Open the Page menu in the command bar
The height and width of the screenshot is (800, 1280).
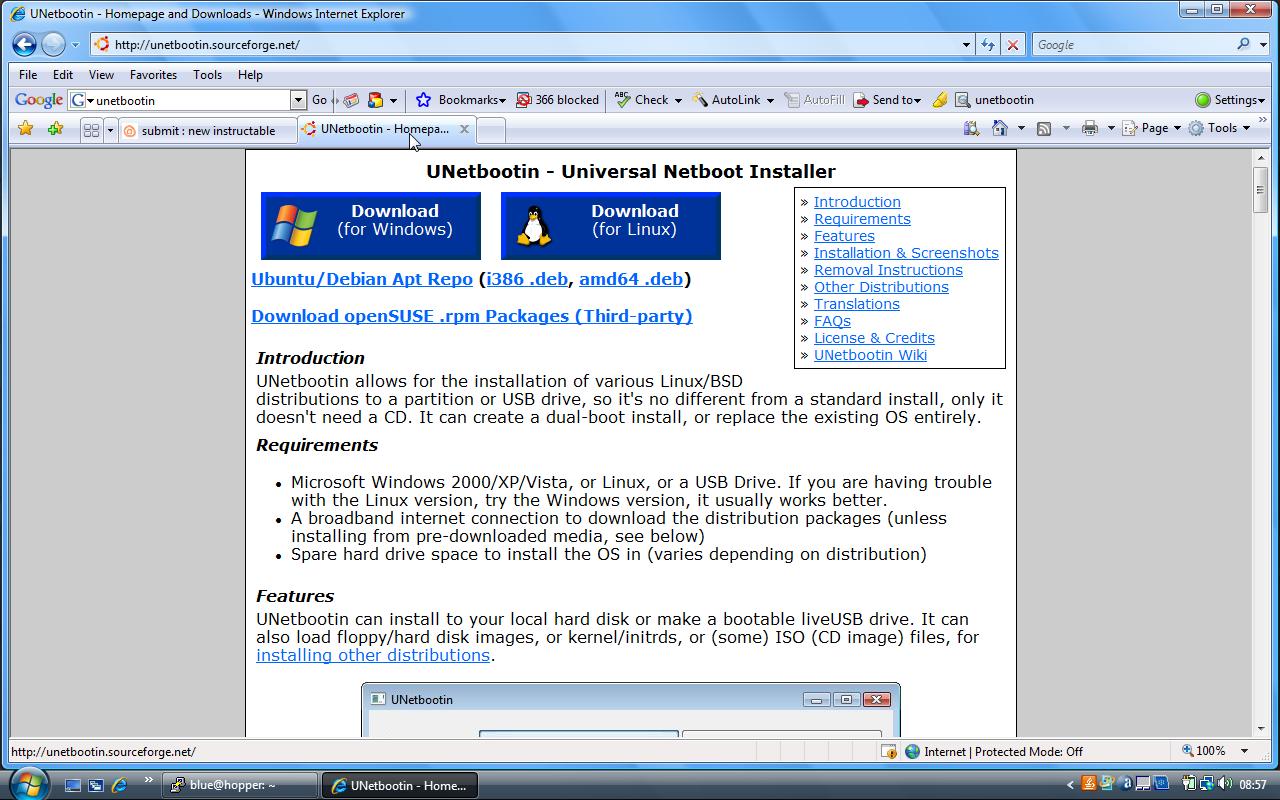pos(1152,128)
